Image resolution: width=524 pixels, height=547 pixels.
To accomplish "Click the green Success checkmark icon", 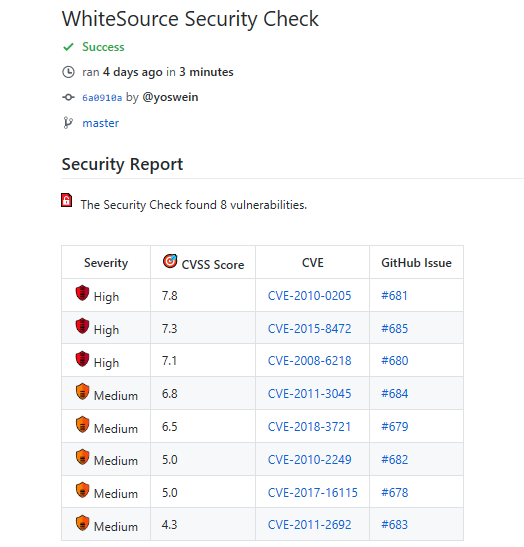I will (68, 47).
